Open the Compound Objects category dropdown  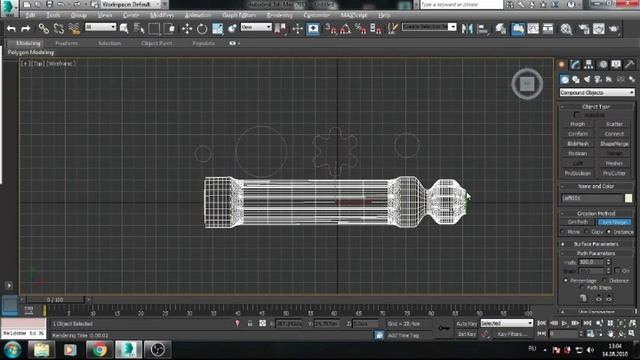click(597, 93)
